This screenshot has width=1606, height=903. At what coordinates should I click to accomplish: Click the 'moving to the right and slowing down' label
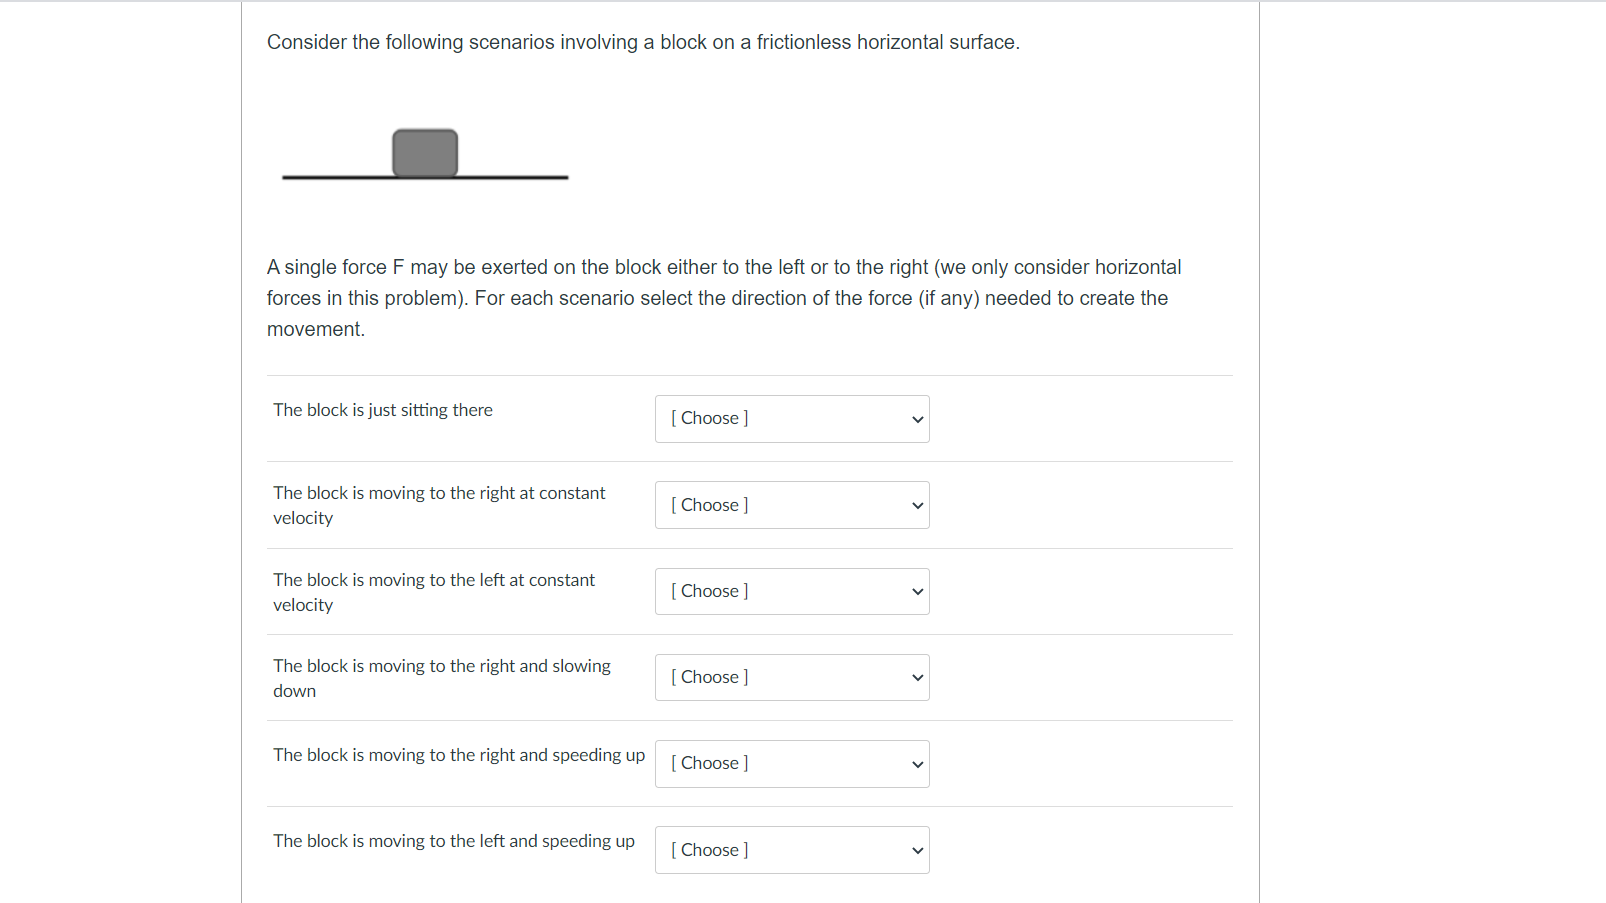441,678
